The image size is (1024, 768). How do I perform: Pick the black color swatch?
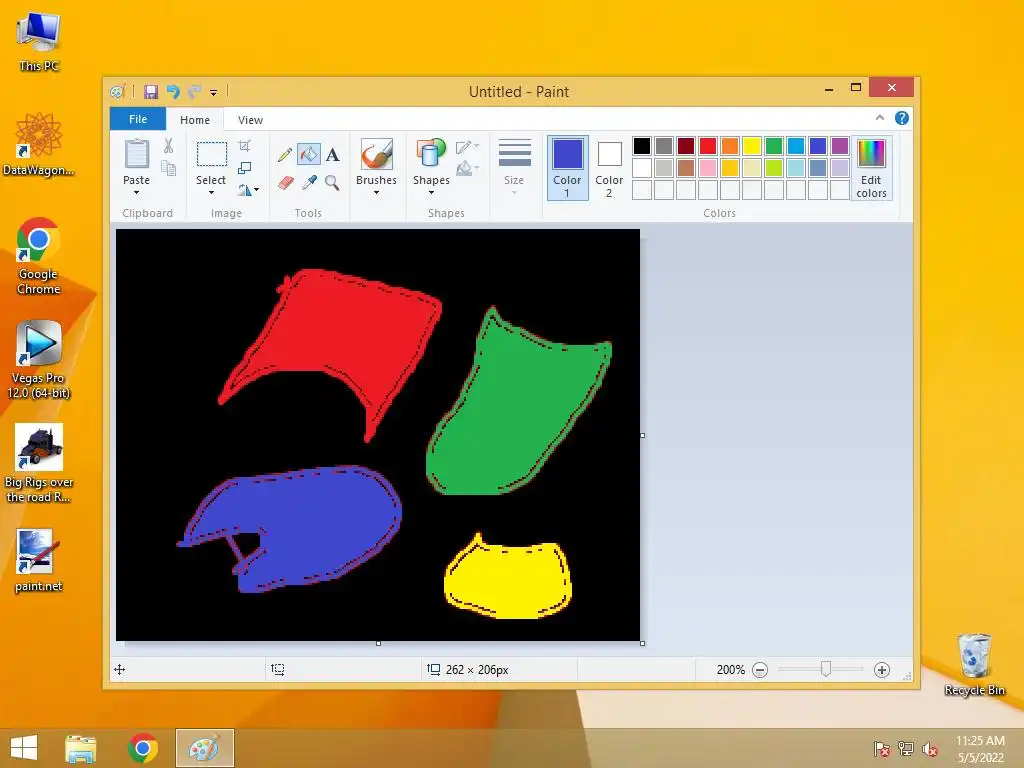click(x=642, y=146)
